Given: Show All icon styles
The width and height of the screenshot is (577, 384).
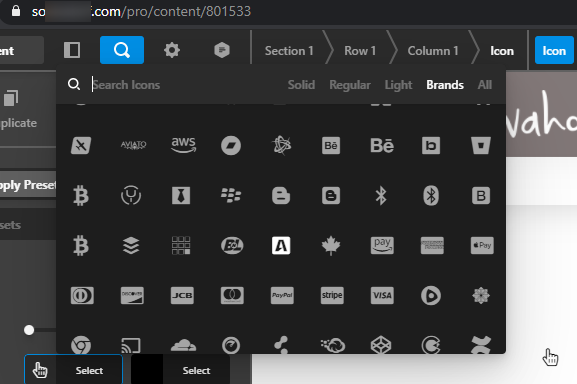Looking at the screenshot, I should [485, 85].
